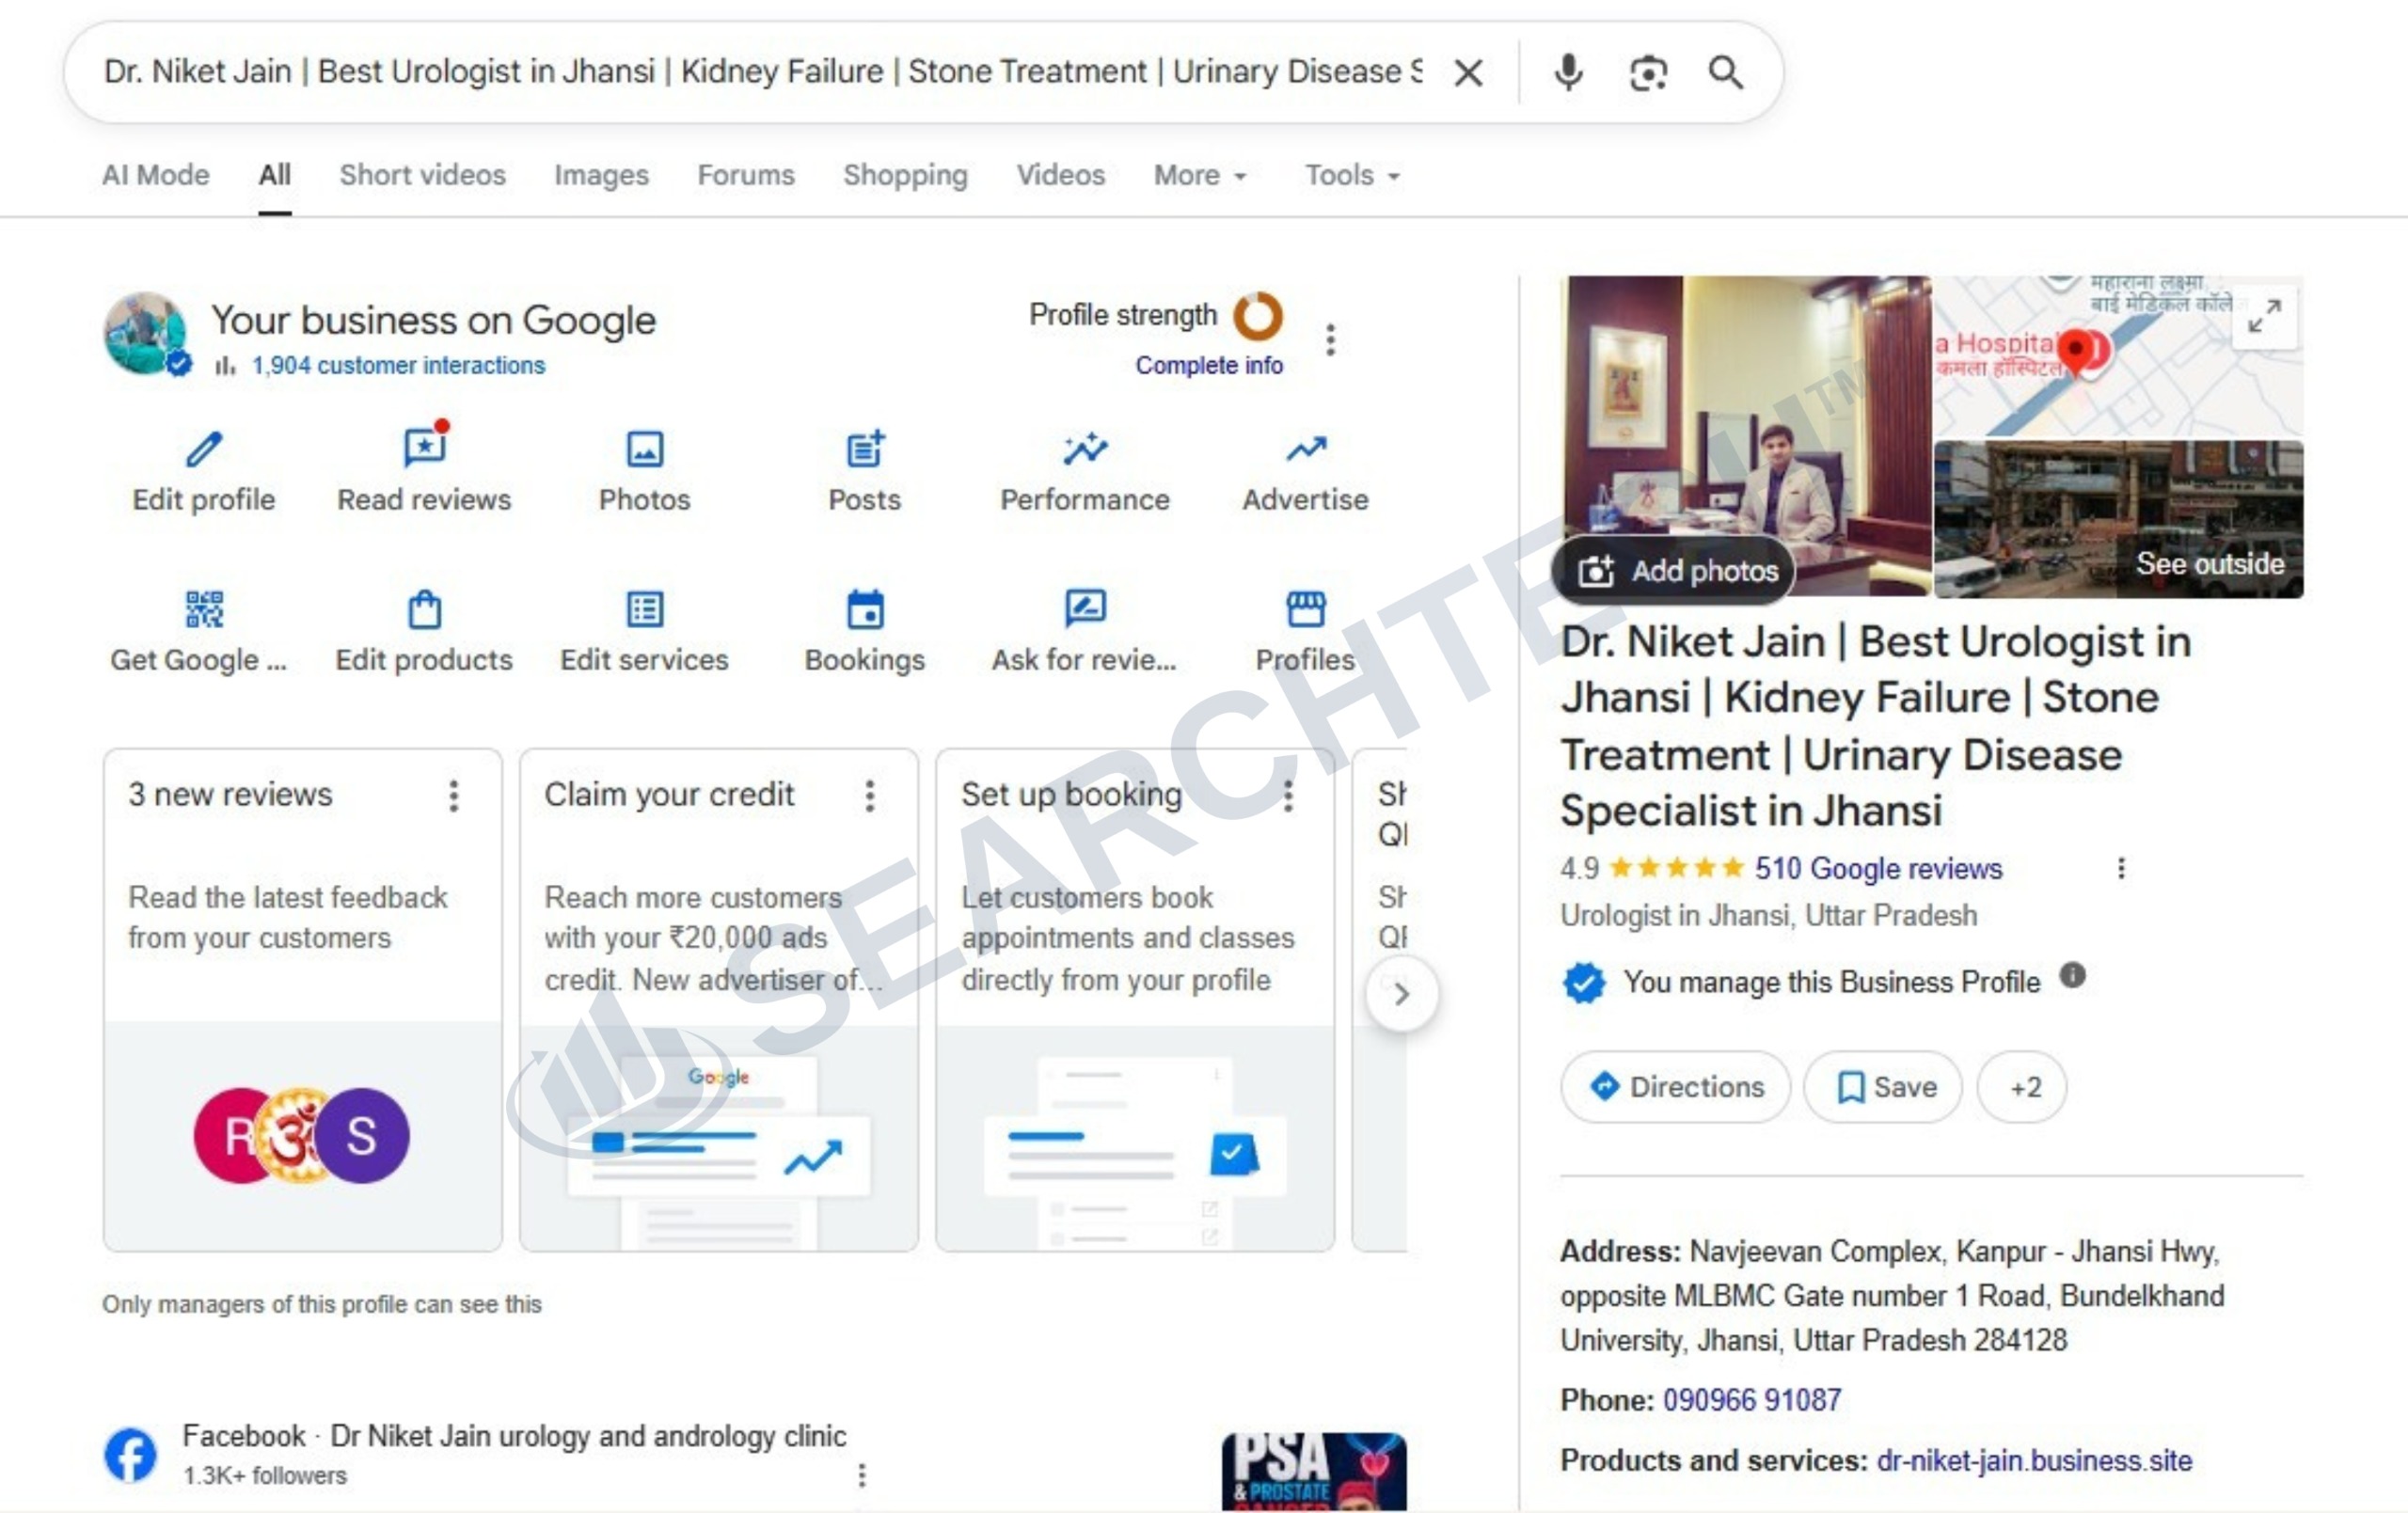Open the Performance sparkle chart icon
This screenshot has height=1513, width=2408.
tap(1085, 450)
